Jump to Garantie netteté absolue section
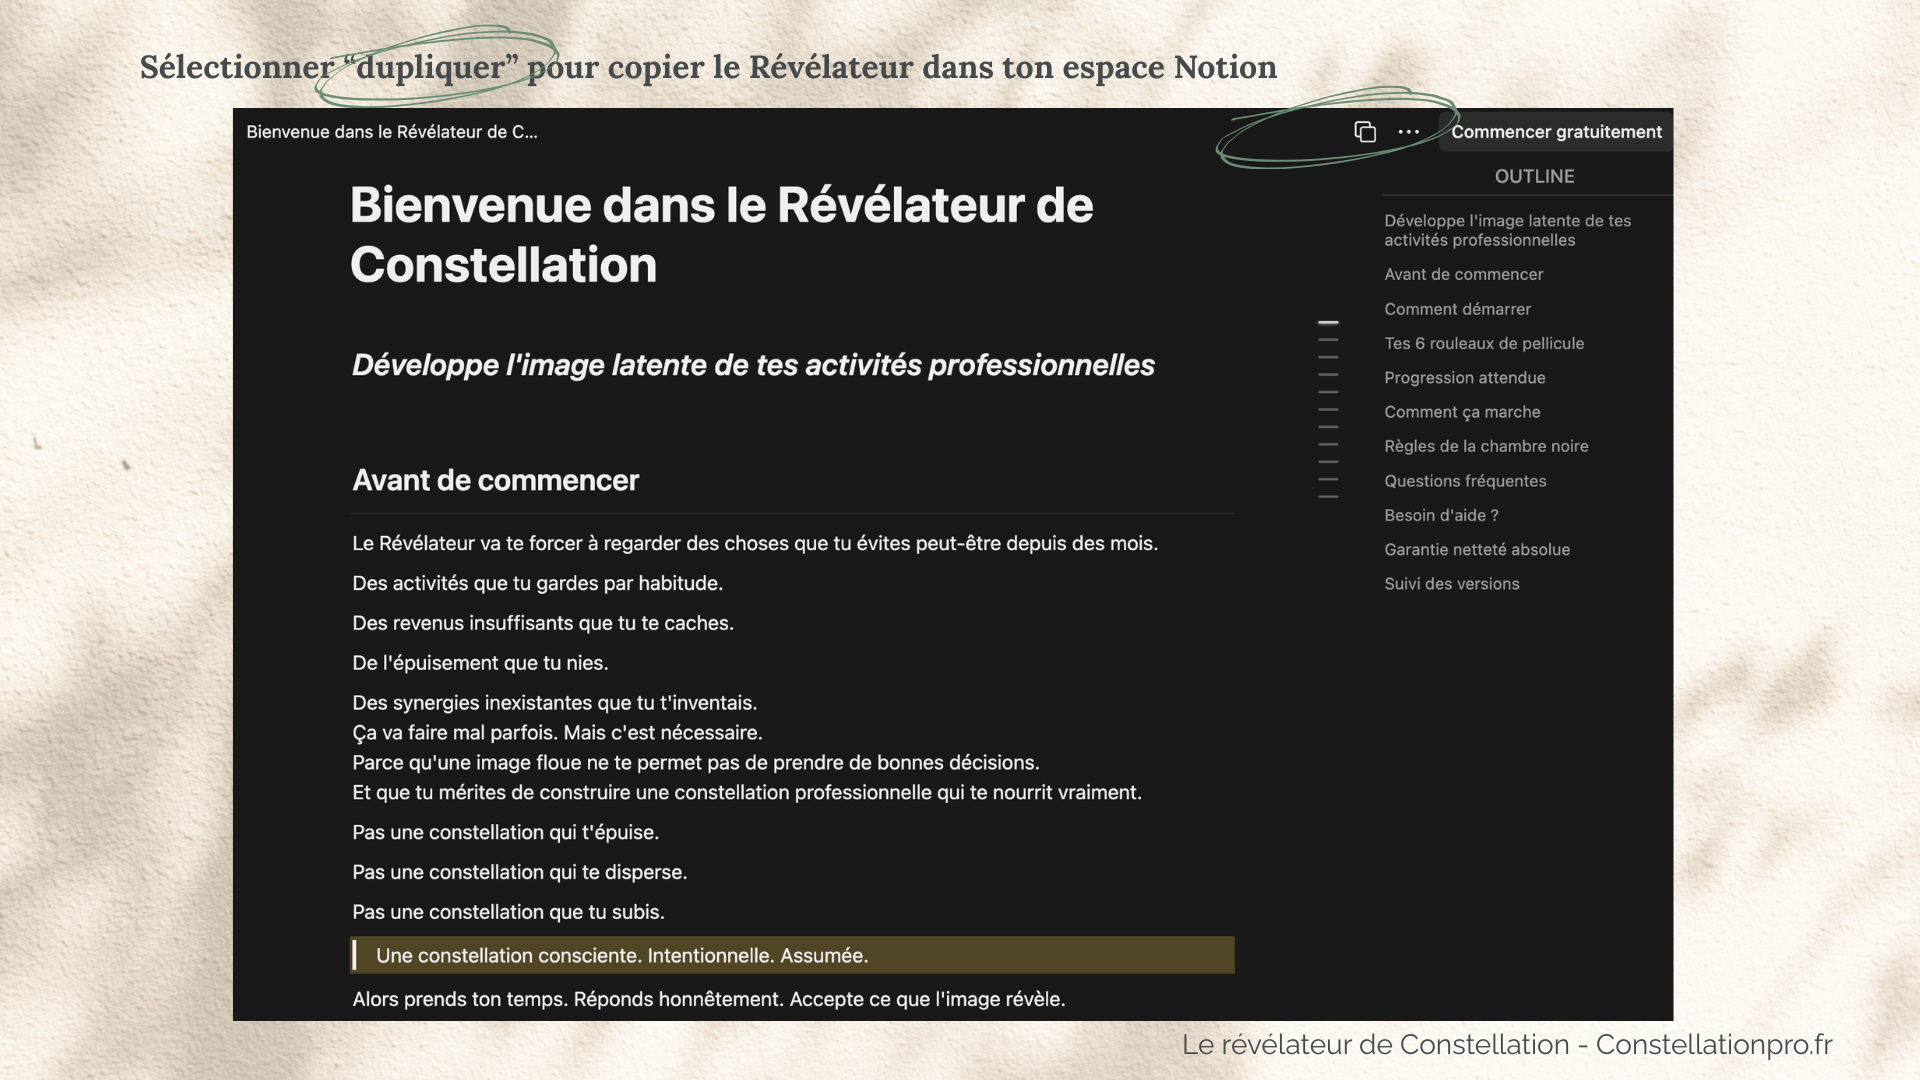 1477,549
